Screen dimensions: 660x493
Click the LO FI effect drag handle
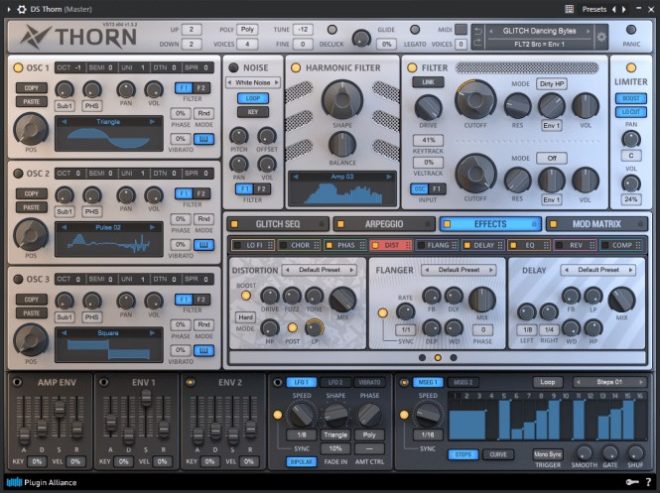[x=270, y=245]
